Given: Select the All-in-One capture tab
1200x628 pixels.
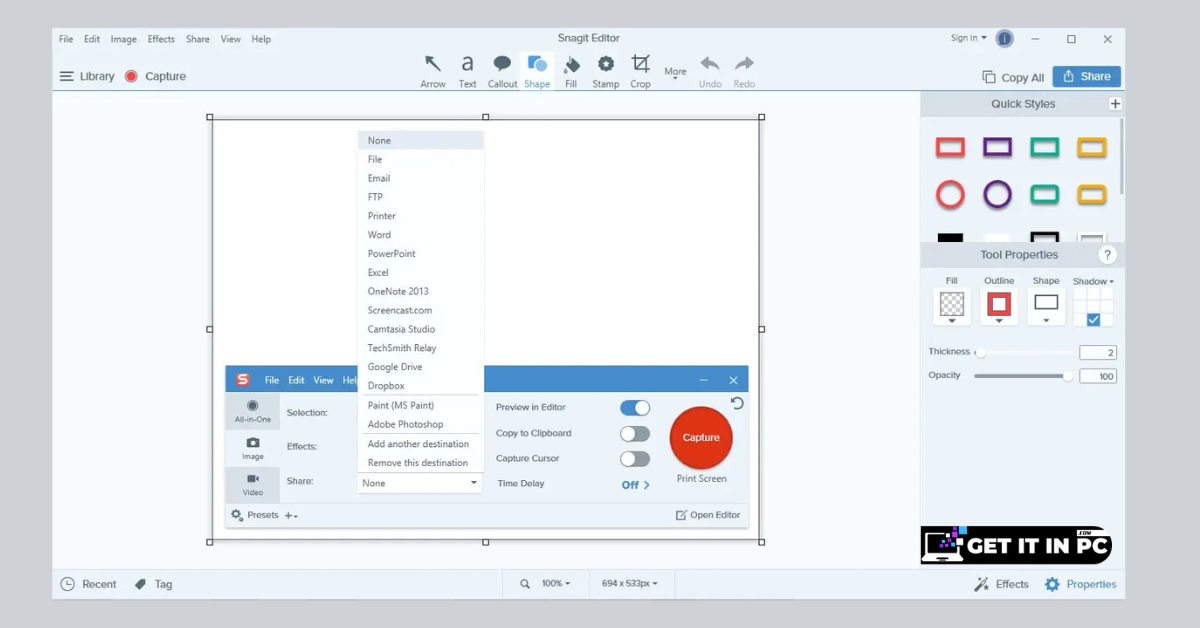Looking at the screenshot, I should 253,411.
